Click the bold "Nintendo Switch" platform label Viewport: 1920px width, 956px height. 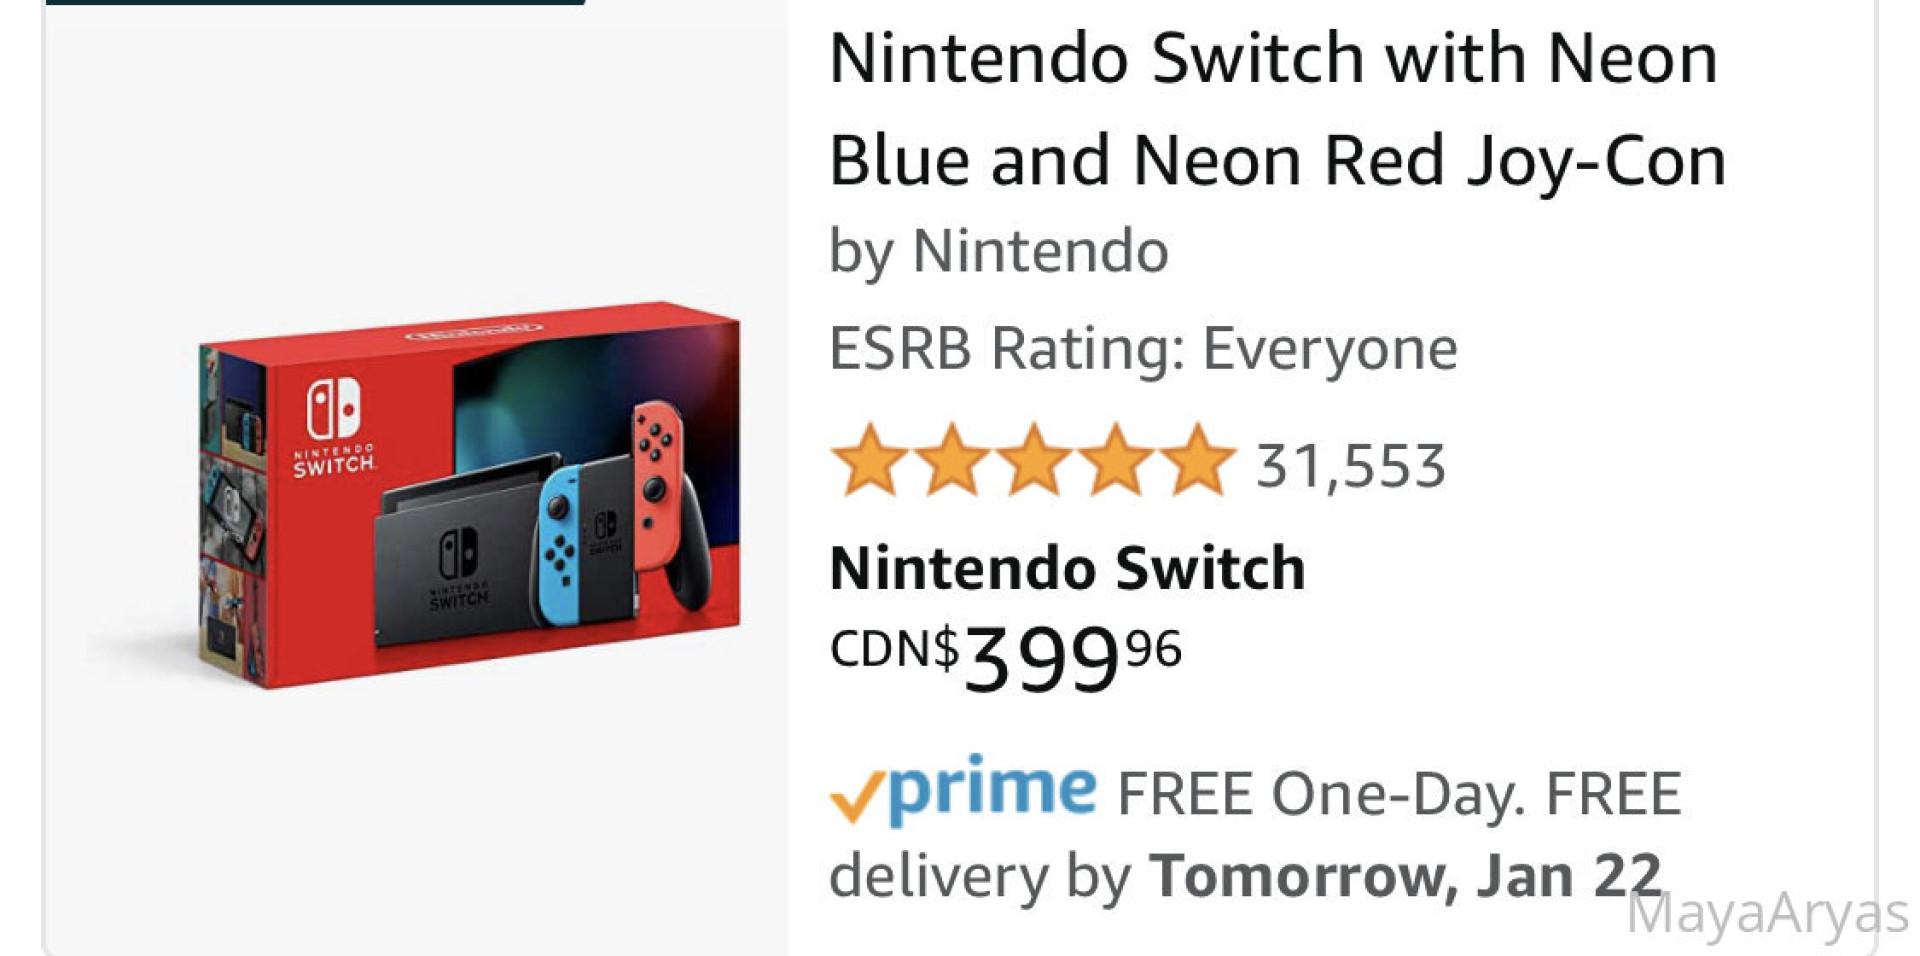tap(1067, 568)
